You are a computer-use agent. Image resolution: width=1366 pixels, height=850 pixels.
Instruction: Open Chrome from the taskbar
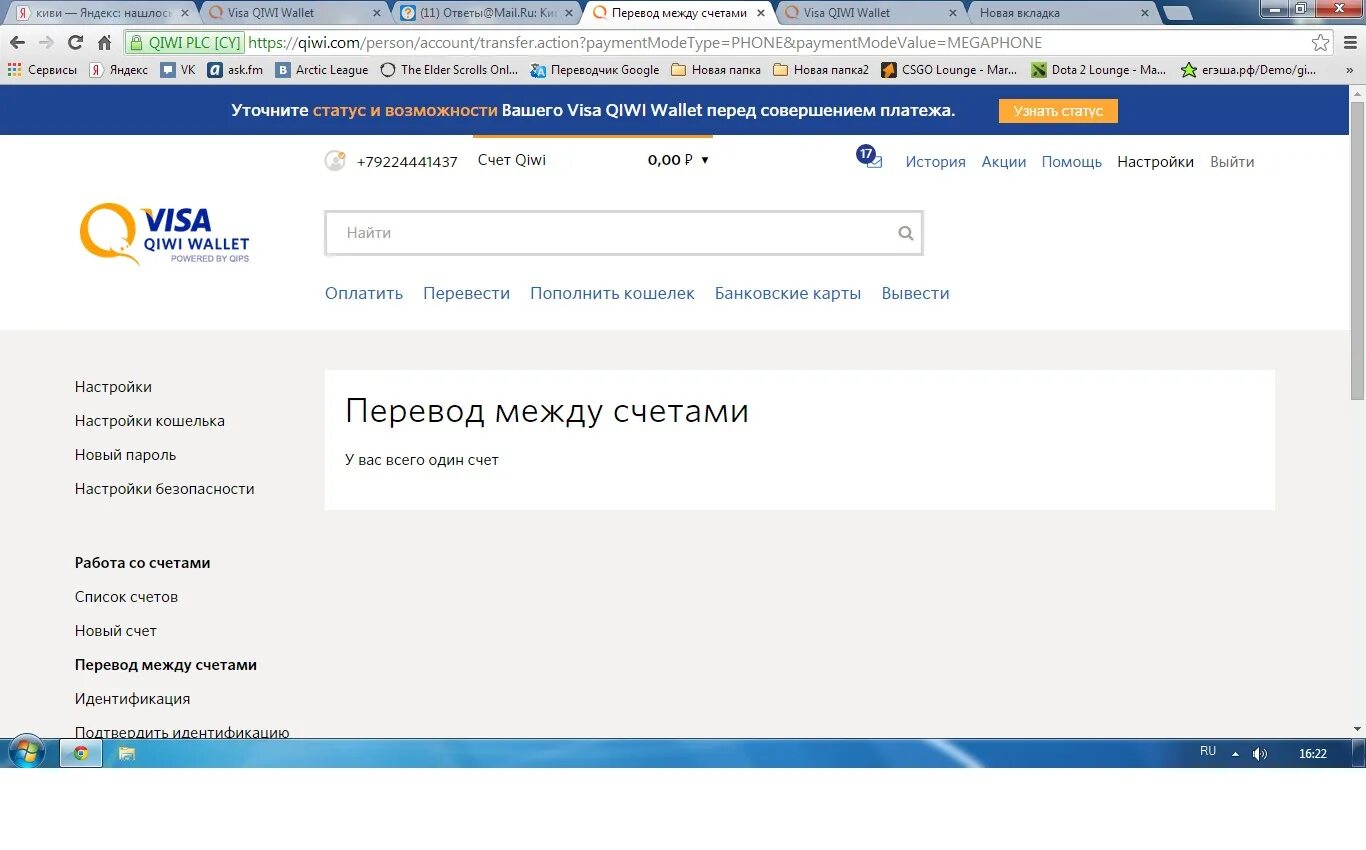pyautogui.click(x=81, y=754)
